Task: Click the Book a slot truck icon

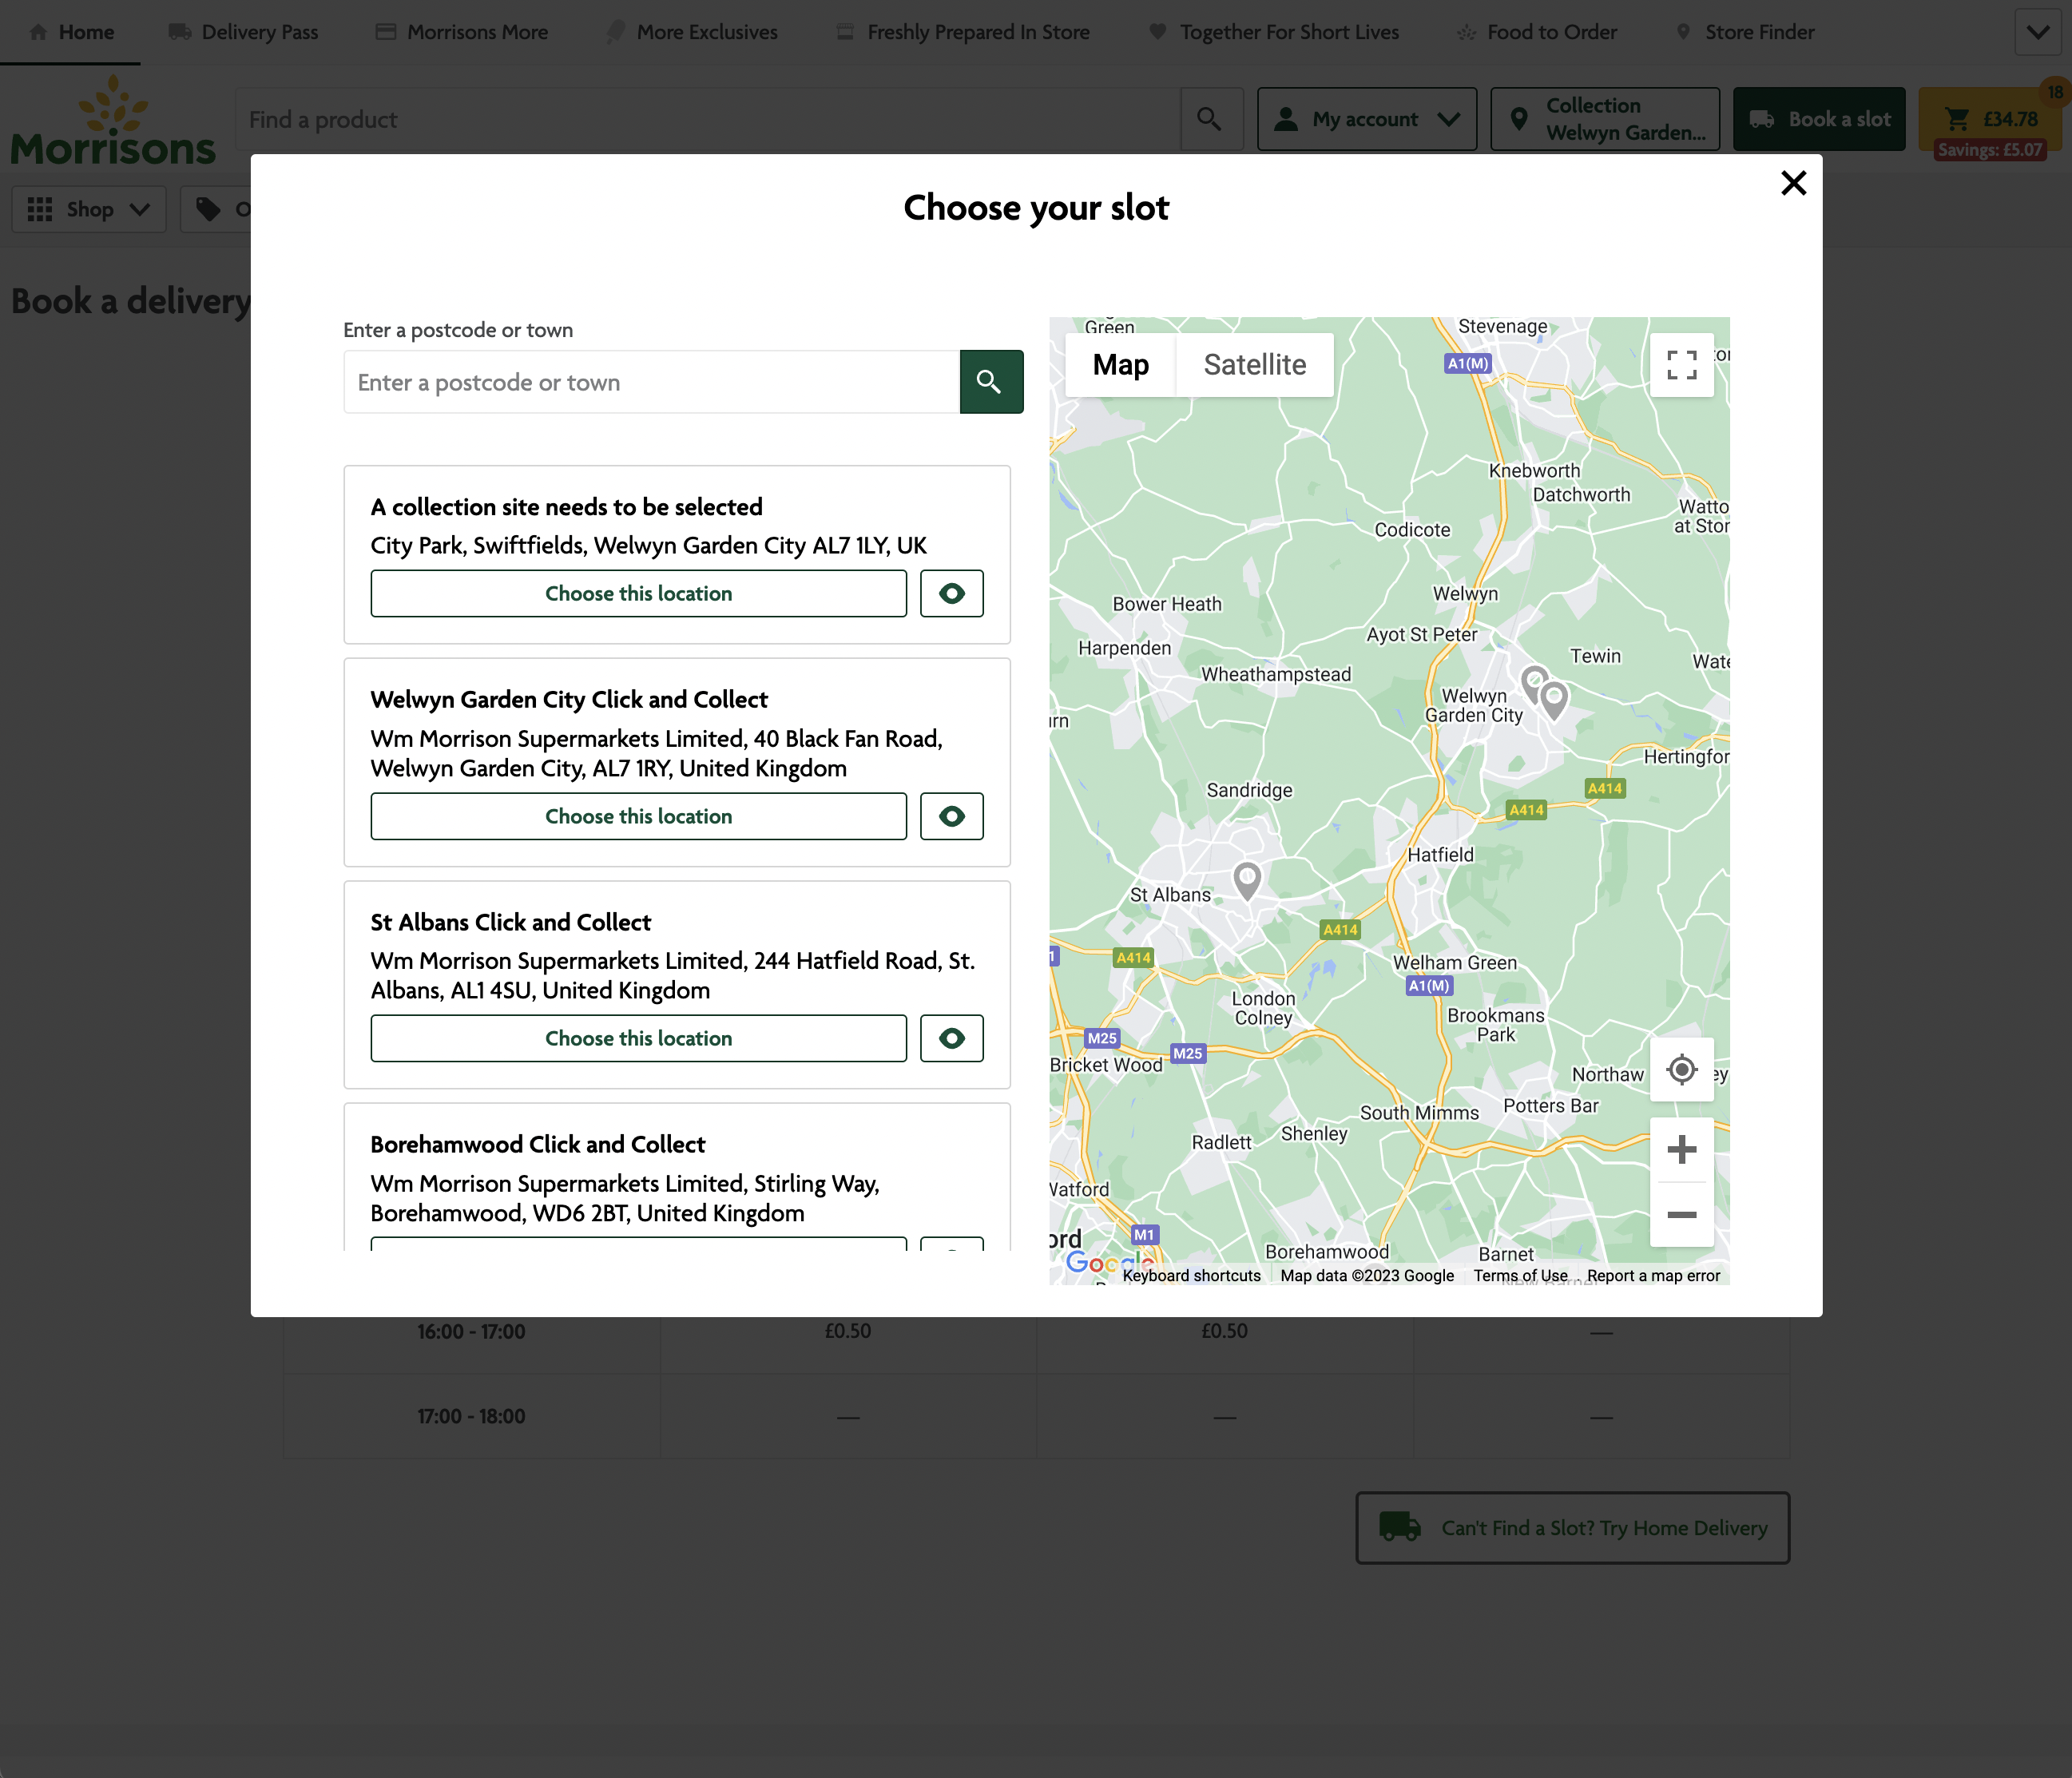Action: (x=1761, y=119)
